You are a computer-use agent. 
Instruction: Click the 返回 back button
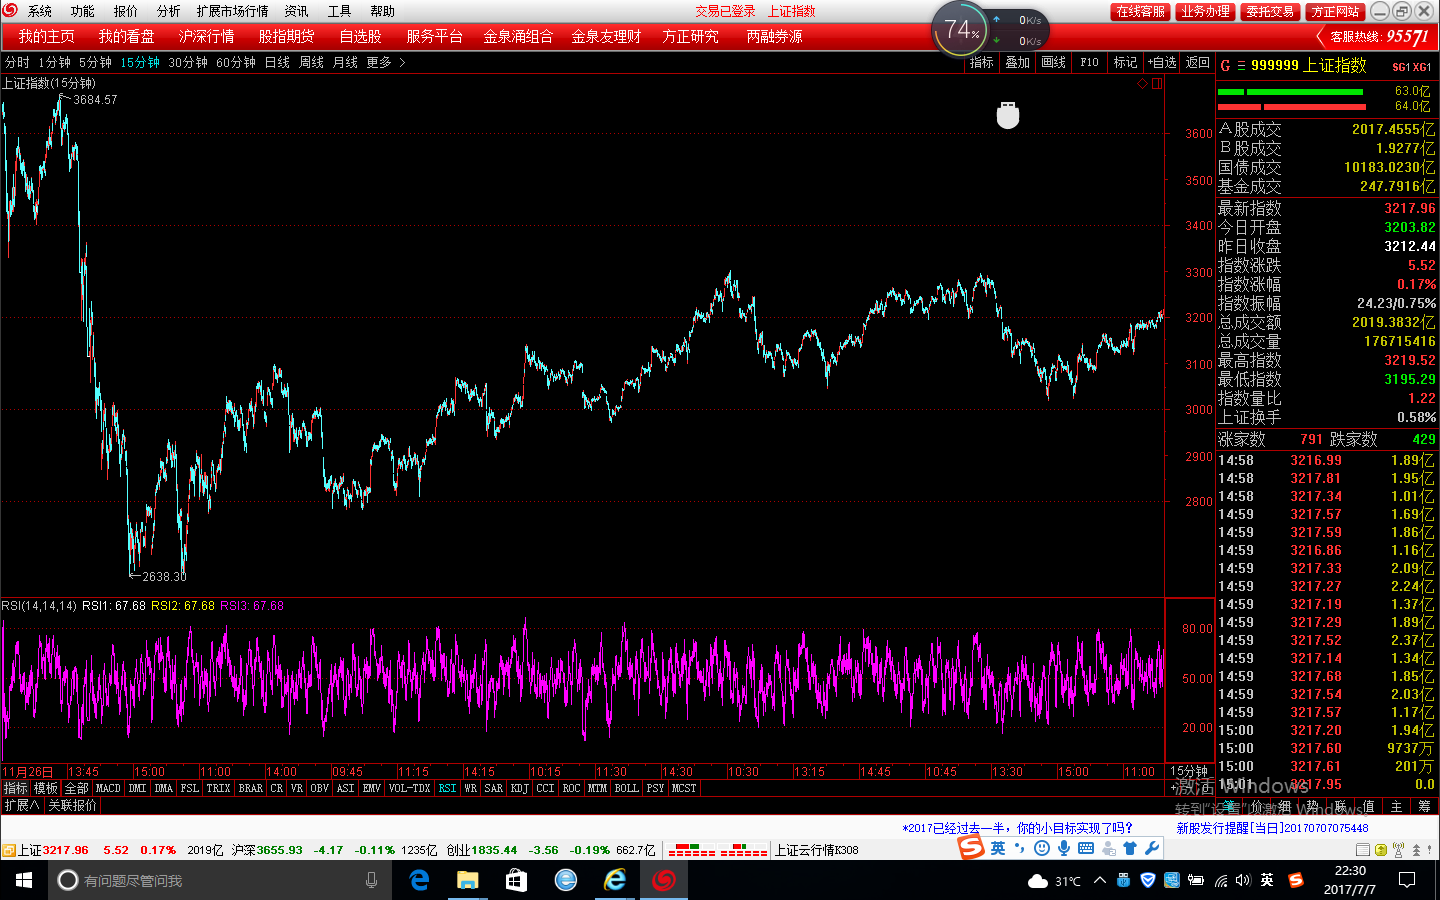pos(1197,62)
